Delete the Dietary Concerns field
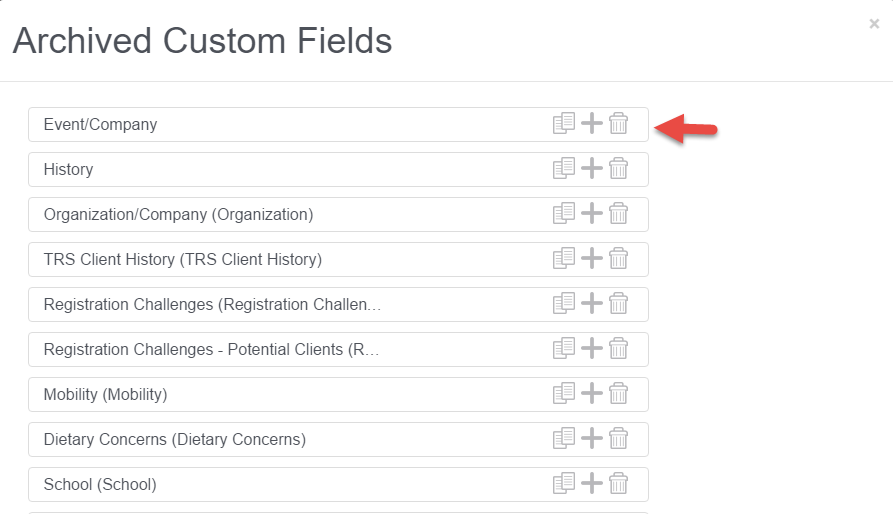The width and height of the screenshot is (893, 514). pyautogui.click(x=619, y=439)
